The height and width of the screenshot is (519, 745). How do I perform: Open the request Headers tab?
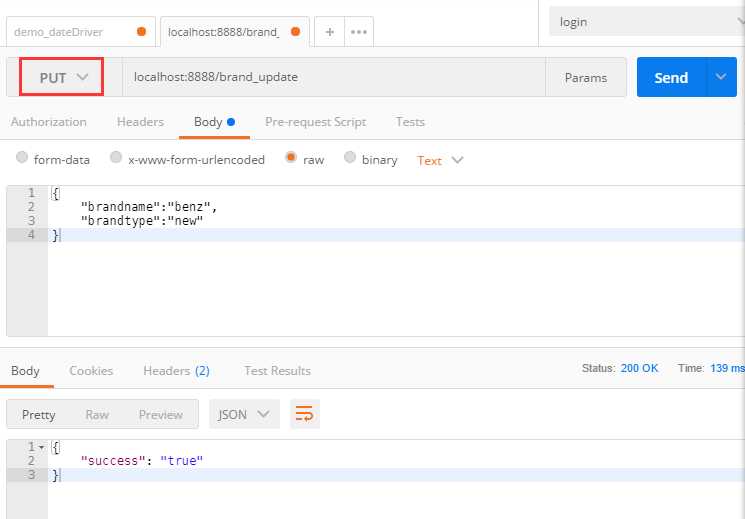tap(140, 122)
